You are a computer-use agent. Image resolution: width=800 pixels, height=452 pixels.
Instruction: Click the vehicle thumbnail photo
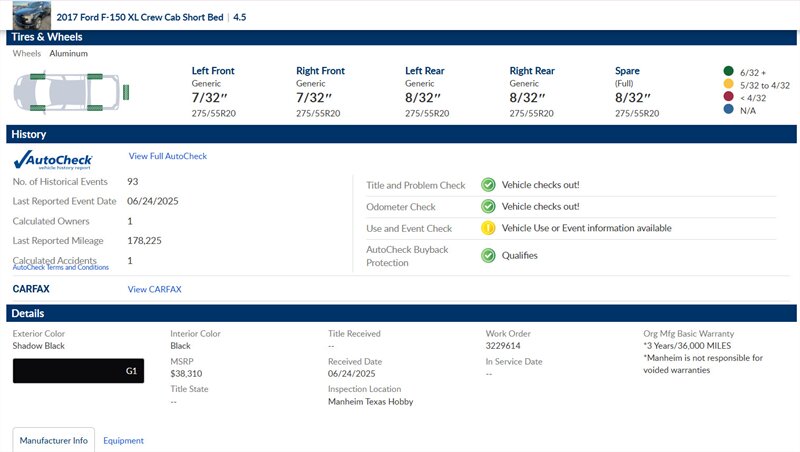click(32, 15)
